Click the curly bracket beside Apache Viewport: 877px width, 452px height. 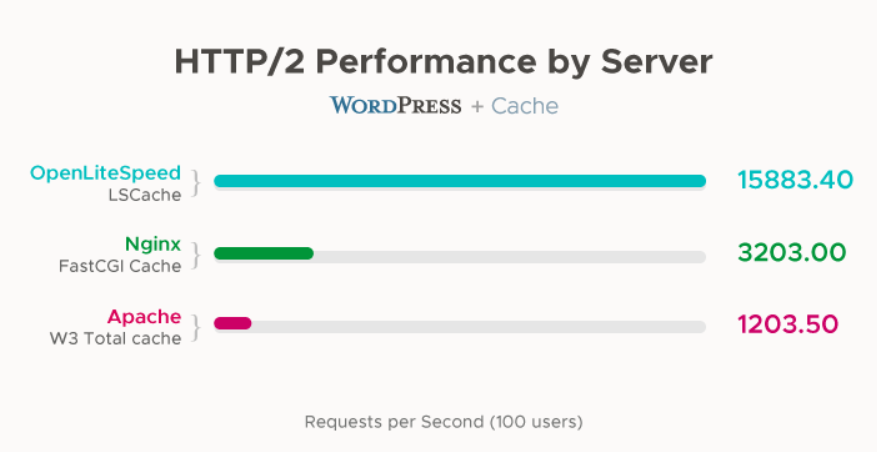(197, 326)
